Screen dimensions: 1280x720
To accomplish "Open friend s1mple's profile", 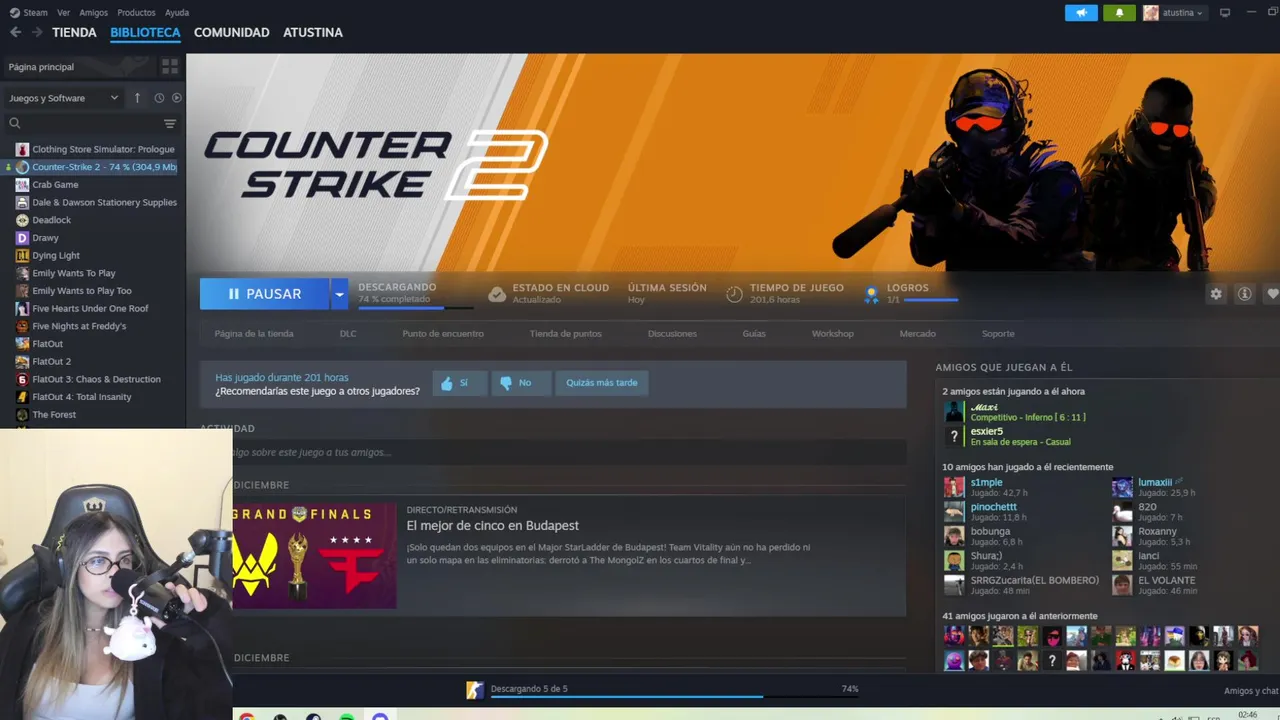I will point(986,482).
